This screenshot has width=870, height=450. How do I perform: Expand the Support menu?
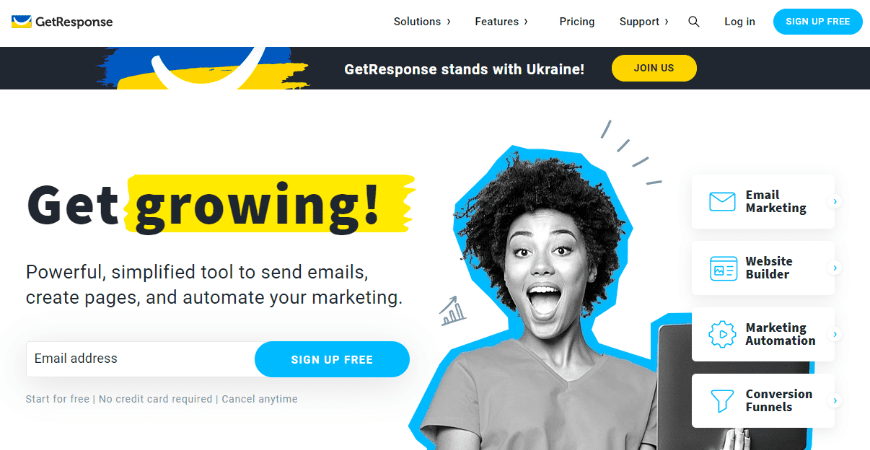click(644, 22)
